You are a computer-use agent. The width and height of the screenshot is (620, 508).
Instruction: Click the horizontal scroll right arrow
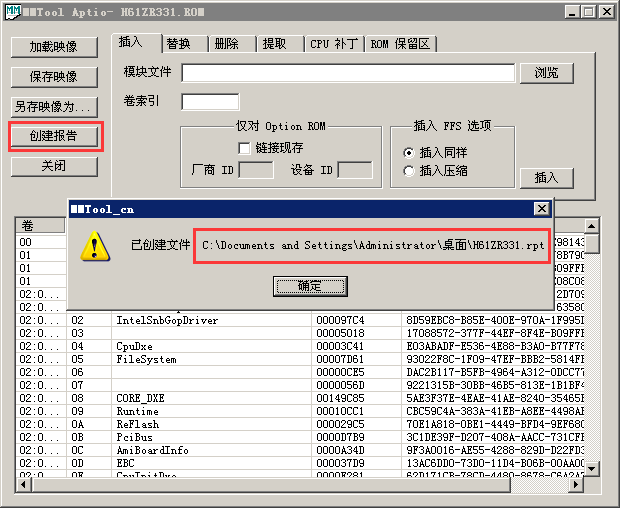(x=576, y=484)
